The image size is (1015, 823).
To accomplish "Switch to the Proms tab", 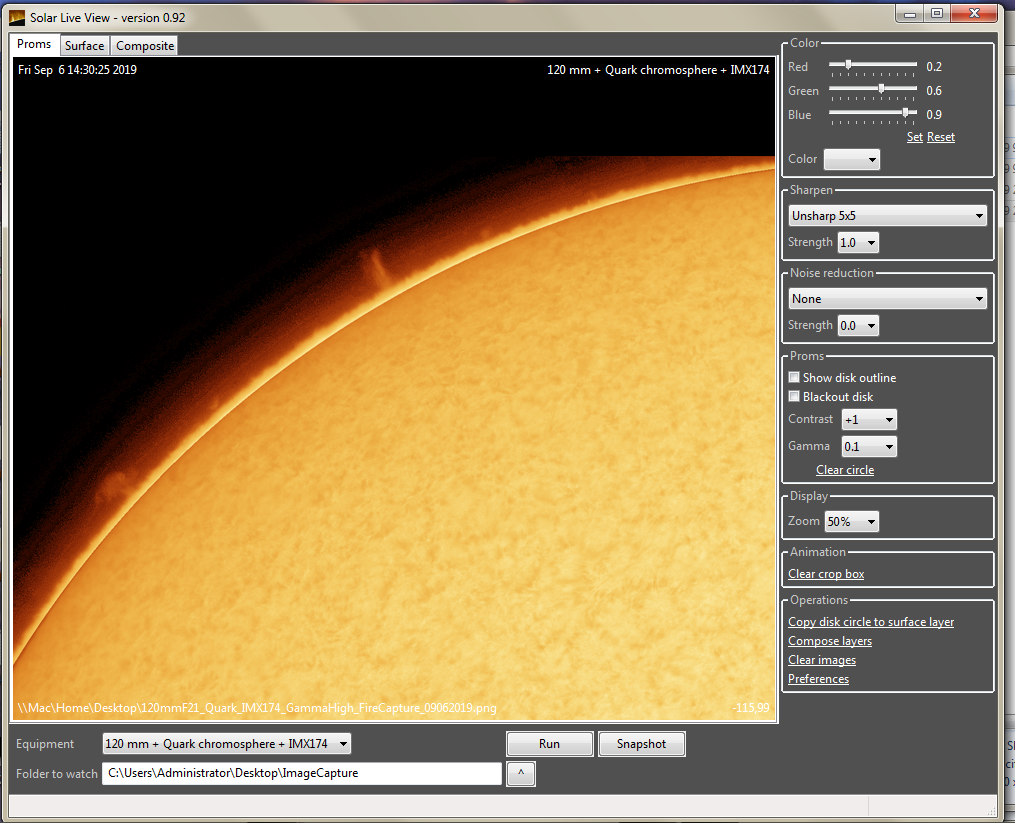I will (34, 44).
